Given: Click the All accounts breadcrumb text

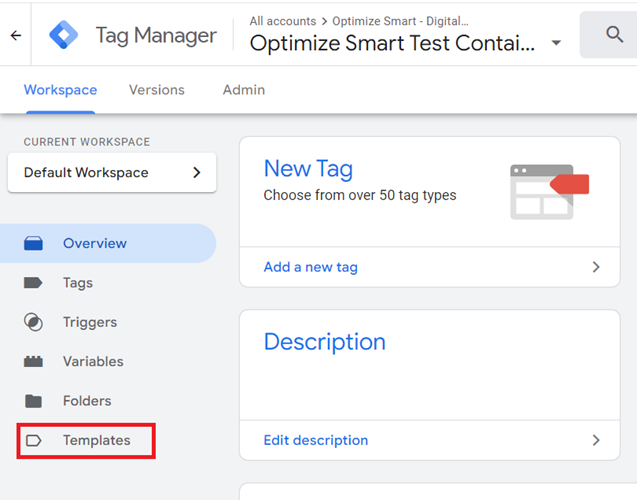Looking at the screenshot, I should point(282,20).
